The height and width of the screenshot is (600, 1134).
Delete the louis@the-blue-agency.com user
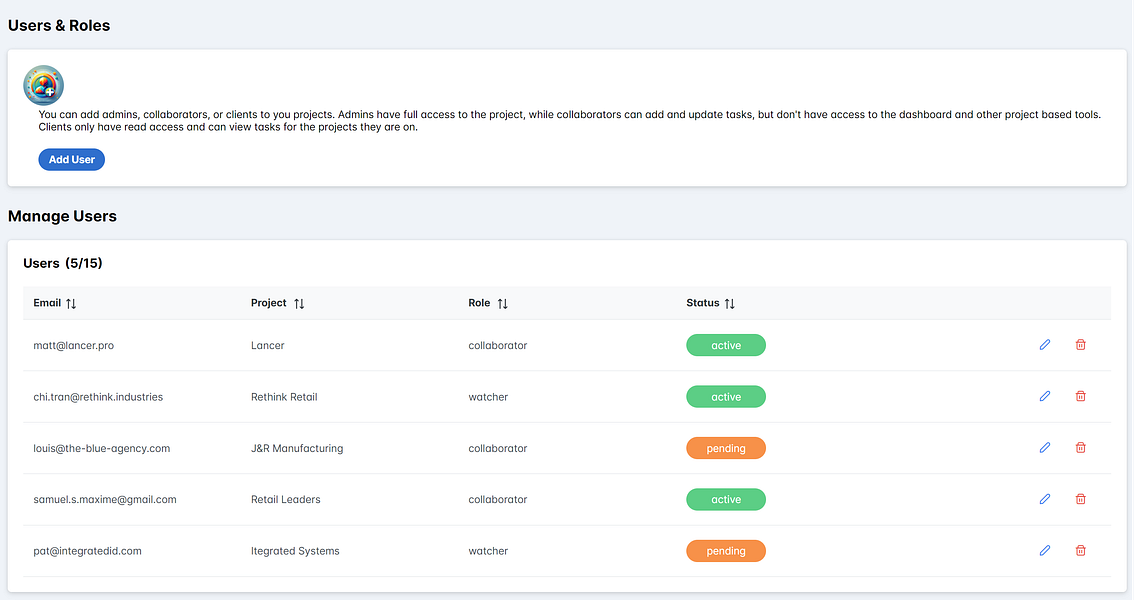click(x=1080, y=448)
